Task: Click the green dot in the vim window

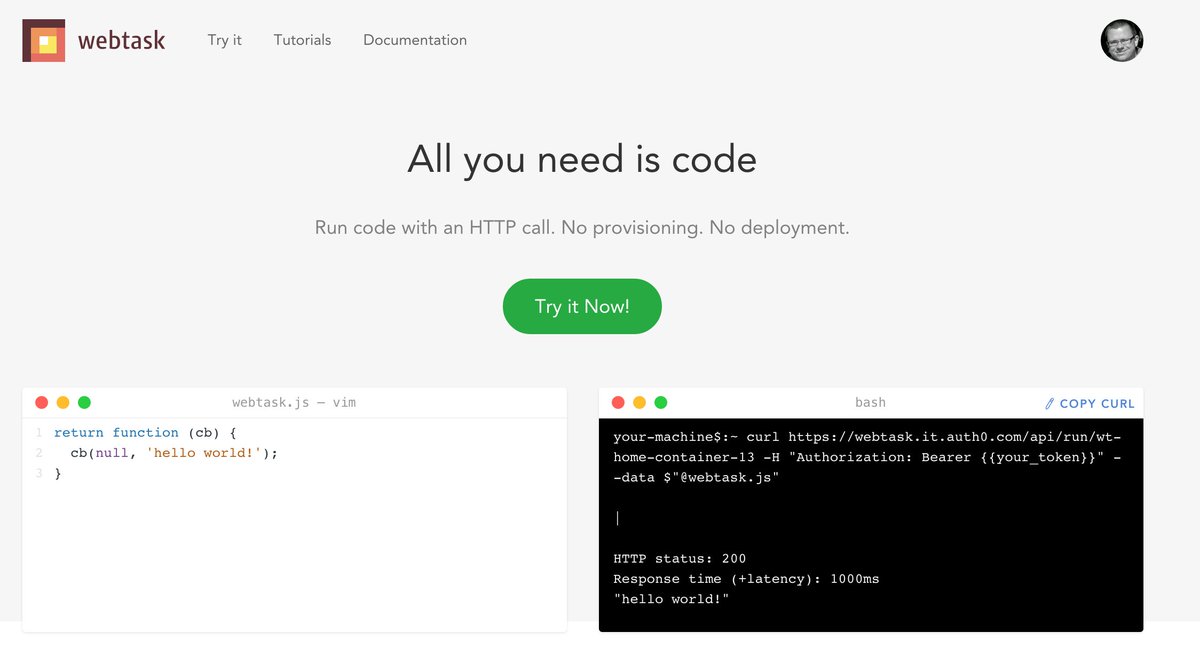Action: point(84,402)
